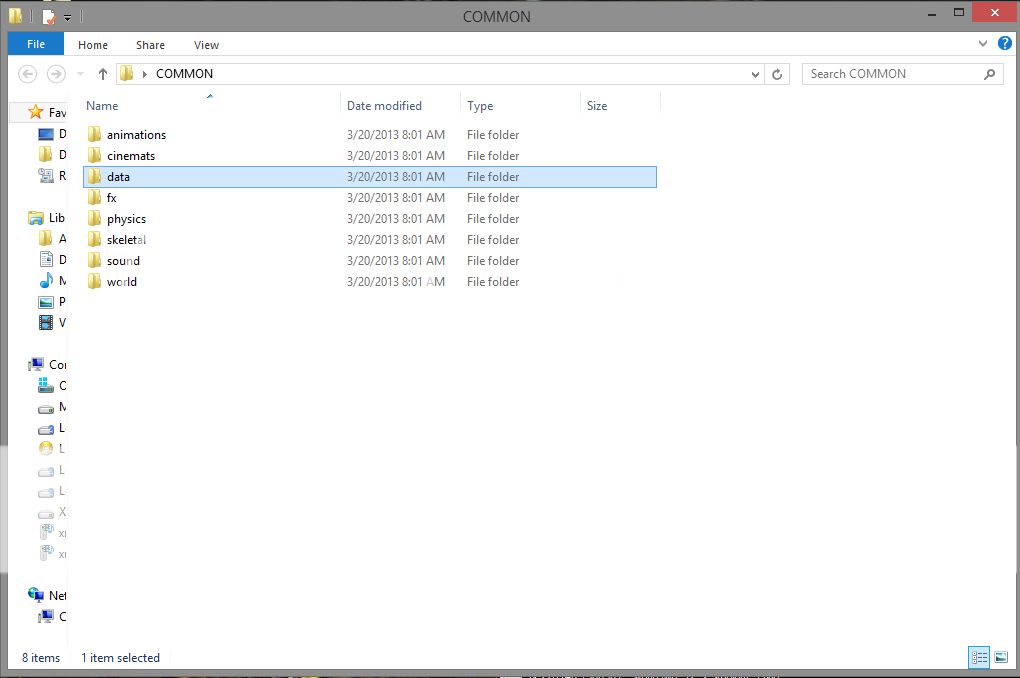Click the Search COMMON input field

[890, 74]
